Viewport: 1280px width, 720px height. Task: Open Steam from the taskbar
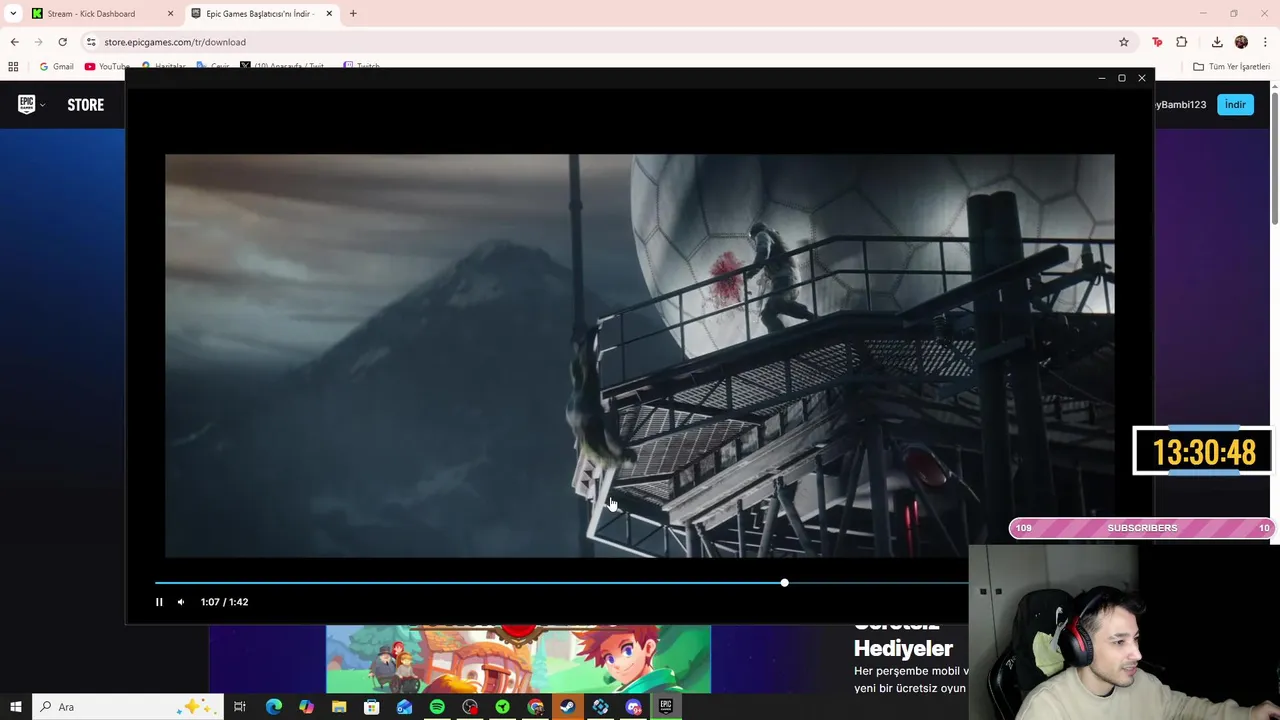click(567, 707)
